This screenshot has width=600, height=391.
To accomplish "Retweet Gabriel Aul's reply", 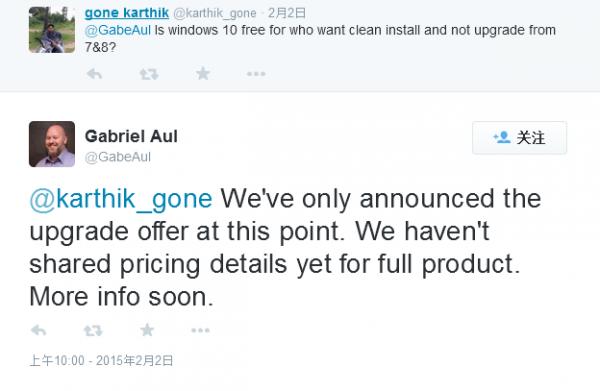I will tap(93, 330).
